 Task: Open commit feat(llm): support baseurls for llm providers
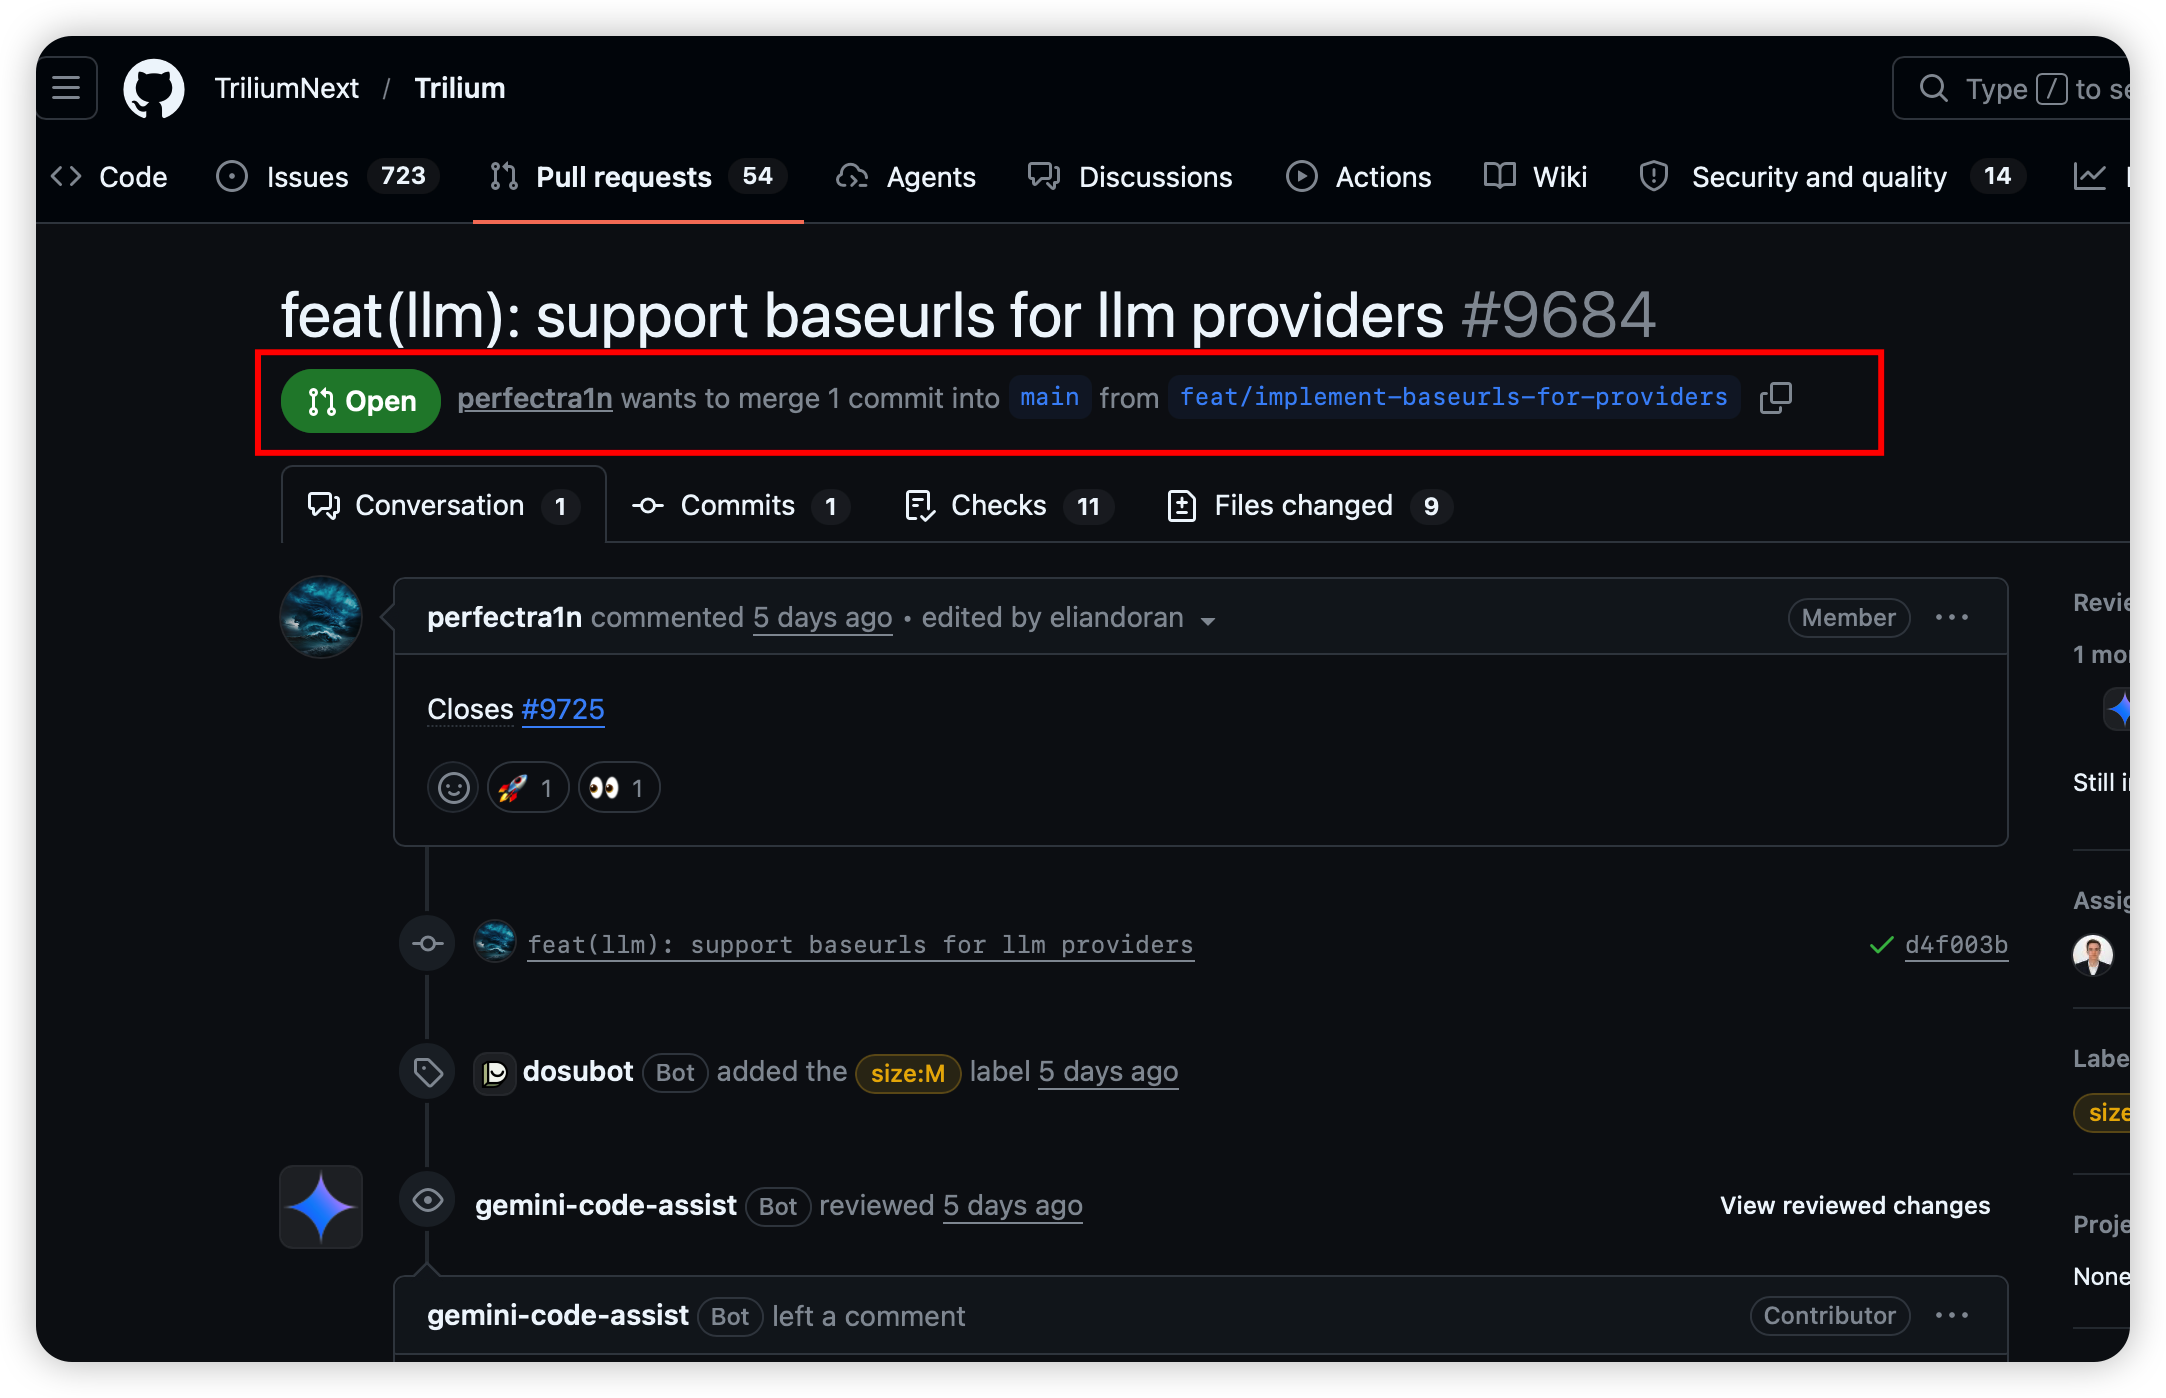pos(861,945)
